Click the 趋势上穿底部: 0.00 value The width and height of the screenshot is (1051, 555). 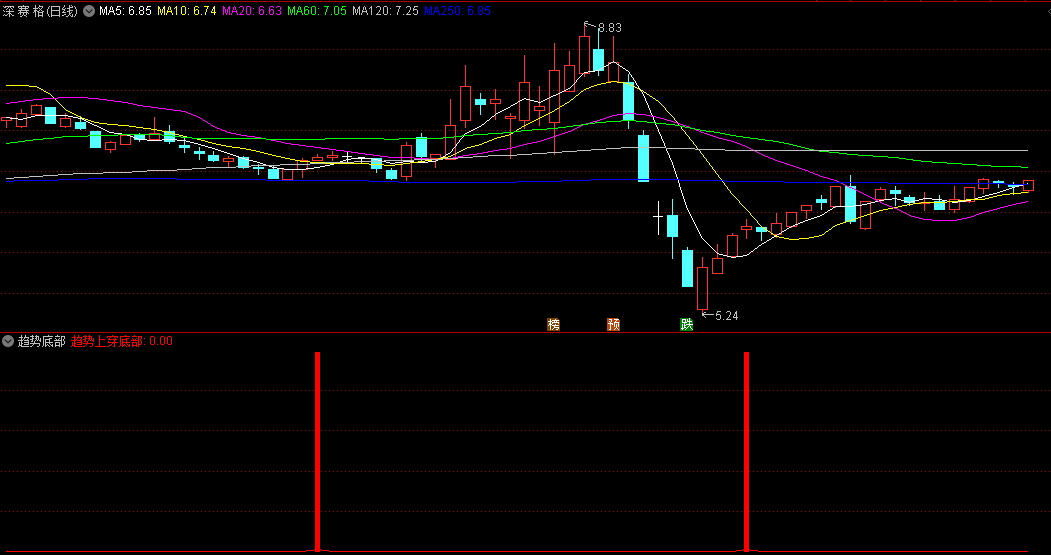[x=121, y=341]
